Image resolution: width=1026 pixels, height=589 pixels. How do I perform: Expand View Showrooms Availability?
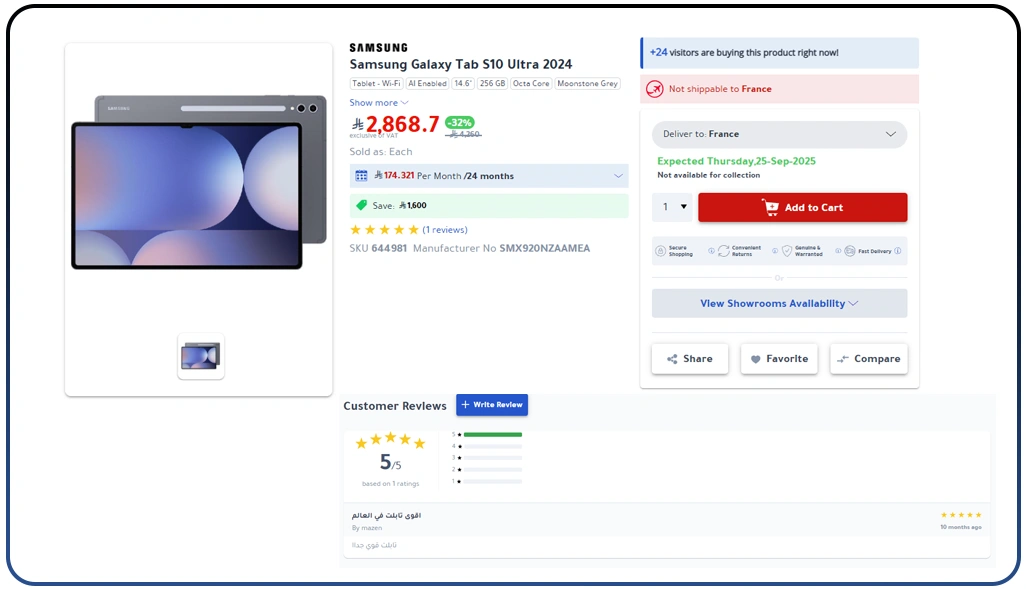[779, 303]
